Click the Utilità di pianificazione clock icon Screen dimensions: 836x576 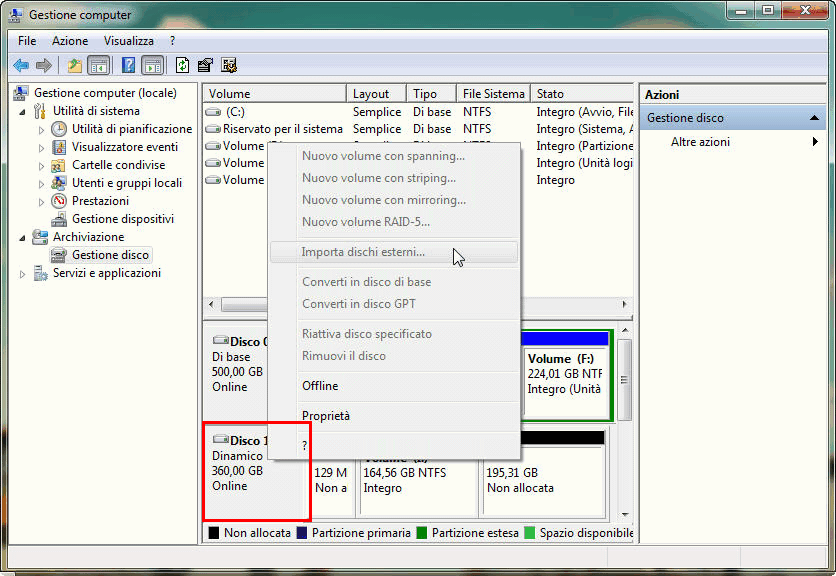(x=59, y=129)
